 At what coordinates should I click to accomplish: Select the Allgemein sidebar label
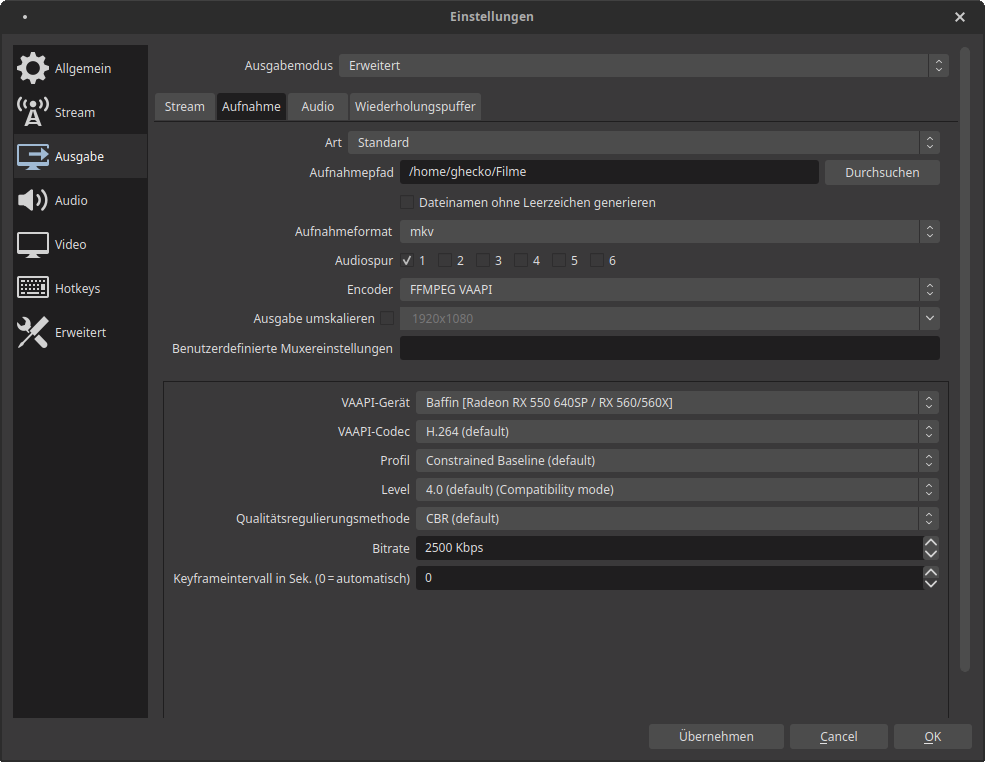[83, 68]
